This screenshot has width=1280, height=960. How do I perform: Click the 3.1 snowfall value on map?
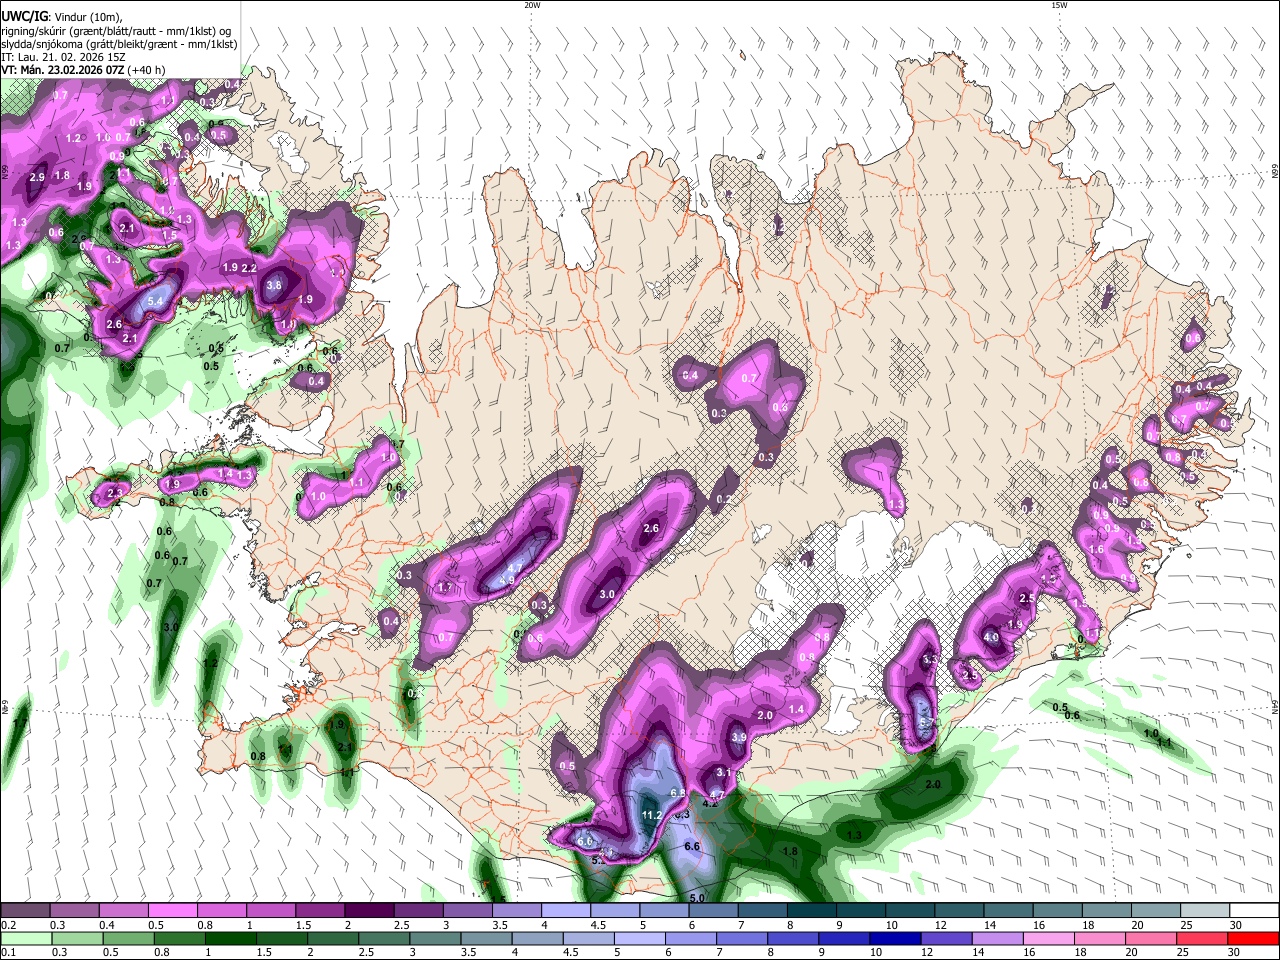coord(725,773)
